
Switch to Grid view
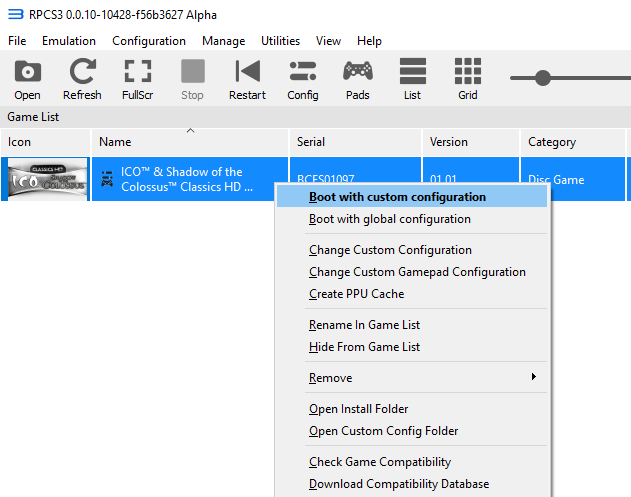(468, 80)
